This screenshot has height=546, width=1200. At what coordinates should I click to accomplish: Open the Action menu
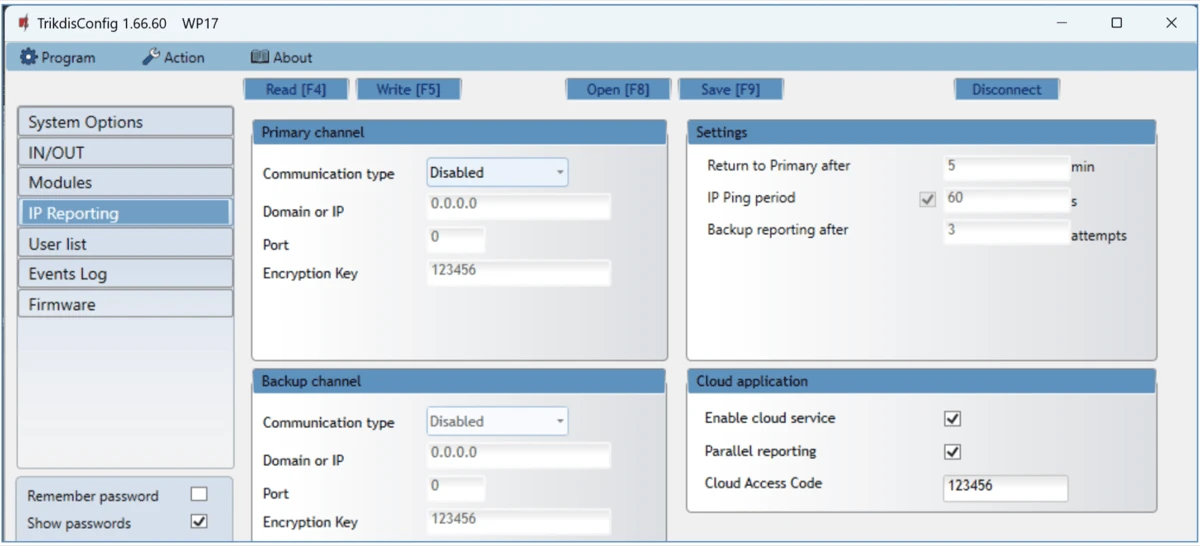(173, 58)
